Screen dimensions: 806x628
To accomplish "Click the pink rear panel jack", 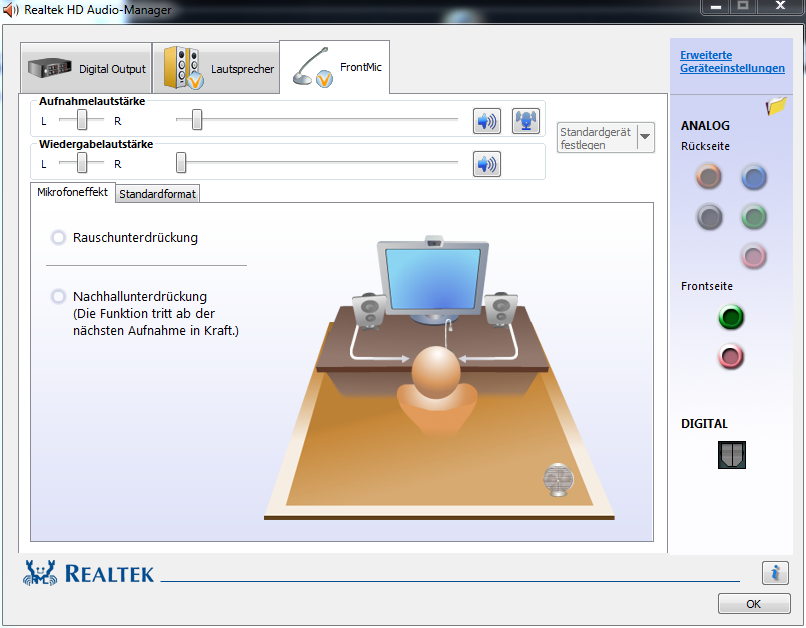I will click(754, 256).
